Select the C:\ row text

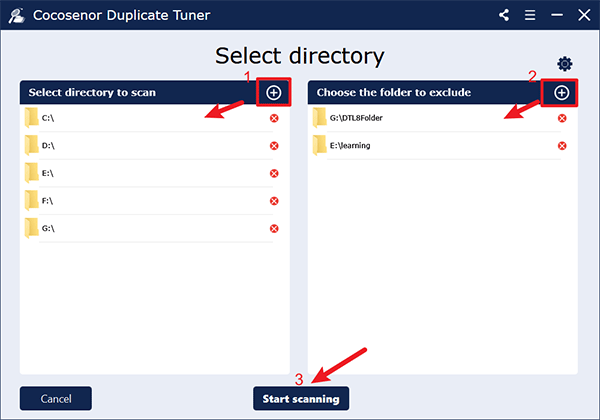pos(48,118)
